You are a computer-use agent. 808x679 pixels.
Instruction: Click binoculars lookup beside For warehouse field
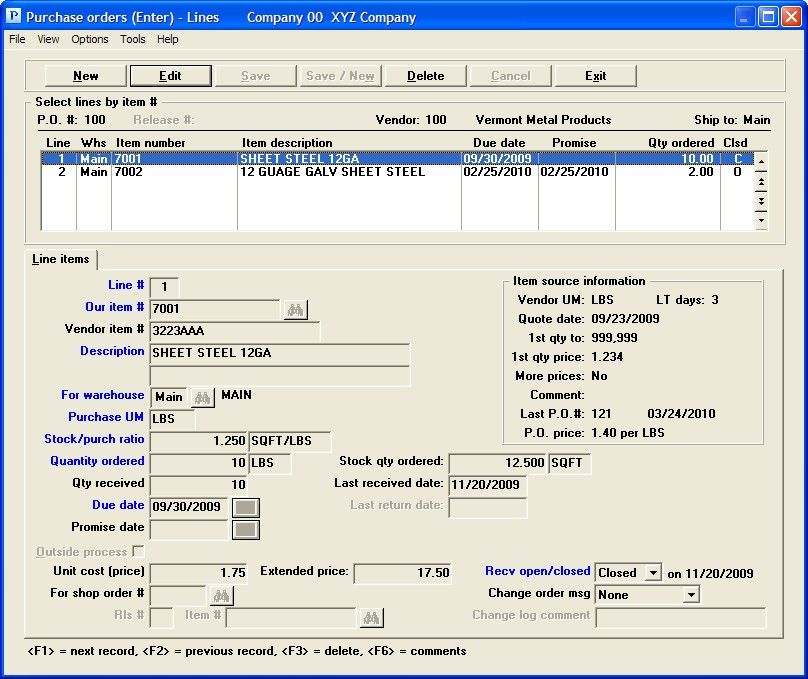pyautogui.click(x=203, y=397)
